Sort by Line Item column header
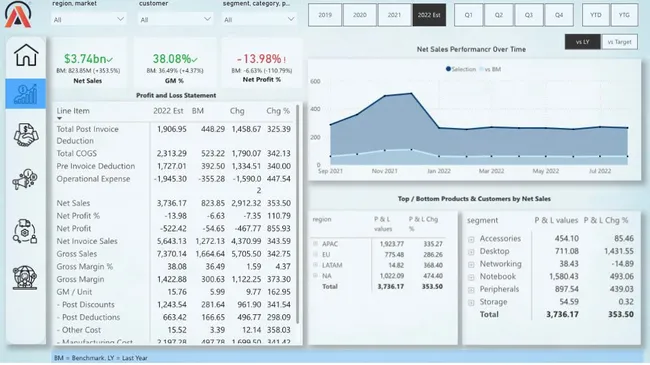Screen dimensions: 650x365 pyautogui.click(x=73, y=111)
